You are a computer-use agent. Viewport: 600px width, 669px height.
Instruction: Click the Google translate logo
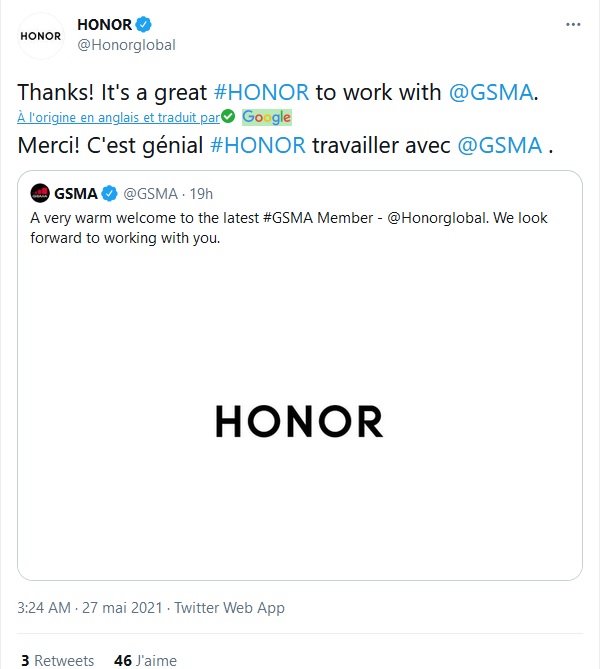click(x=266, y=117)
